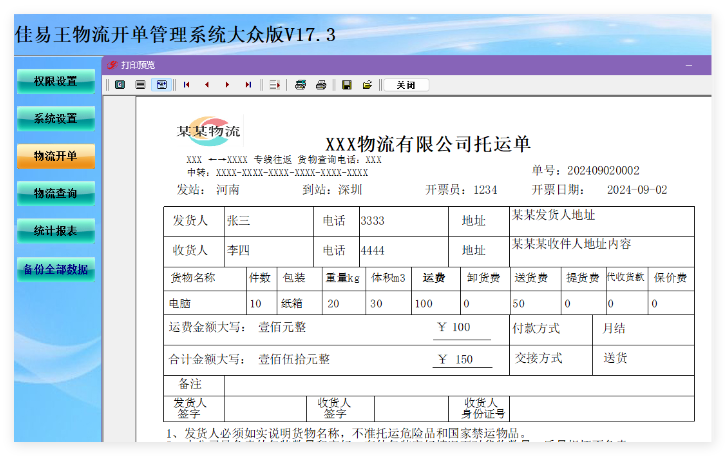Click the clerk number 1234

485,190
